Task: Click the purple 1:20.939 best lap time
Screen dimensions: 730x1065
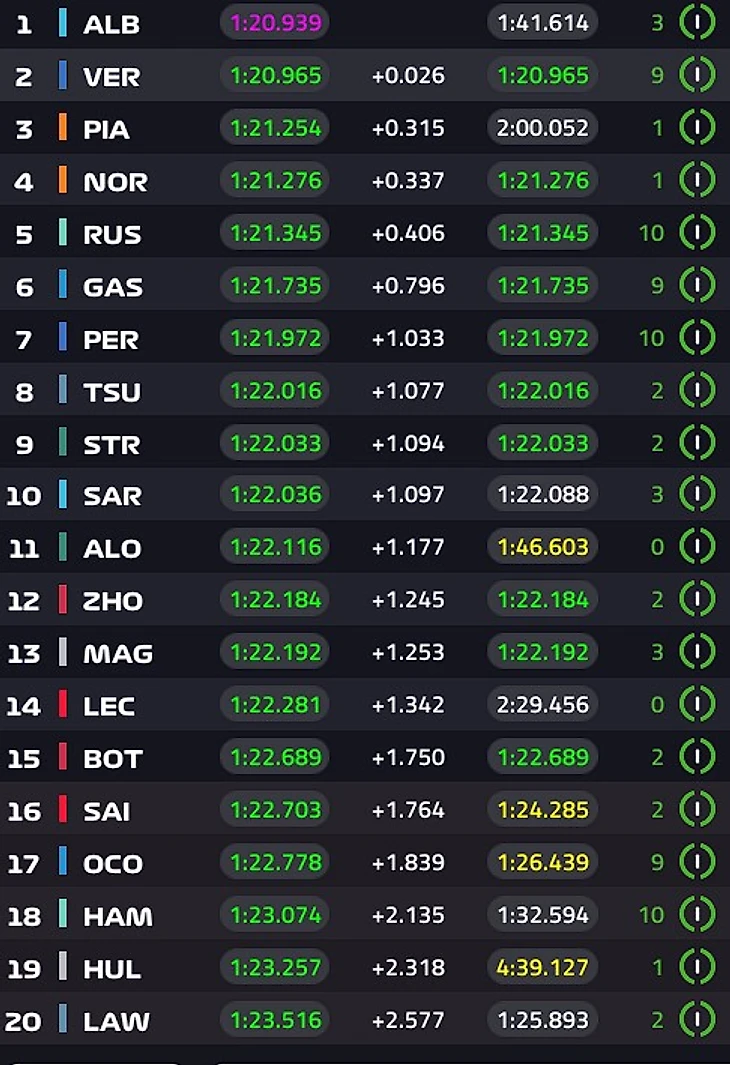Action: (x=275, y=23)
